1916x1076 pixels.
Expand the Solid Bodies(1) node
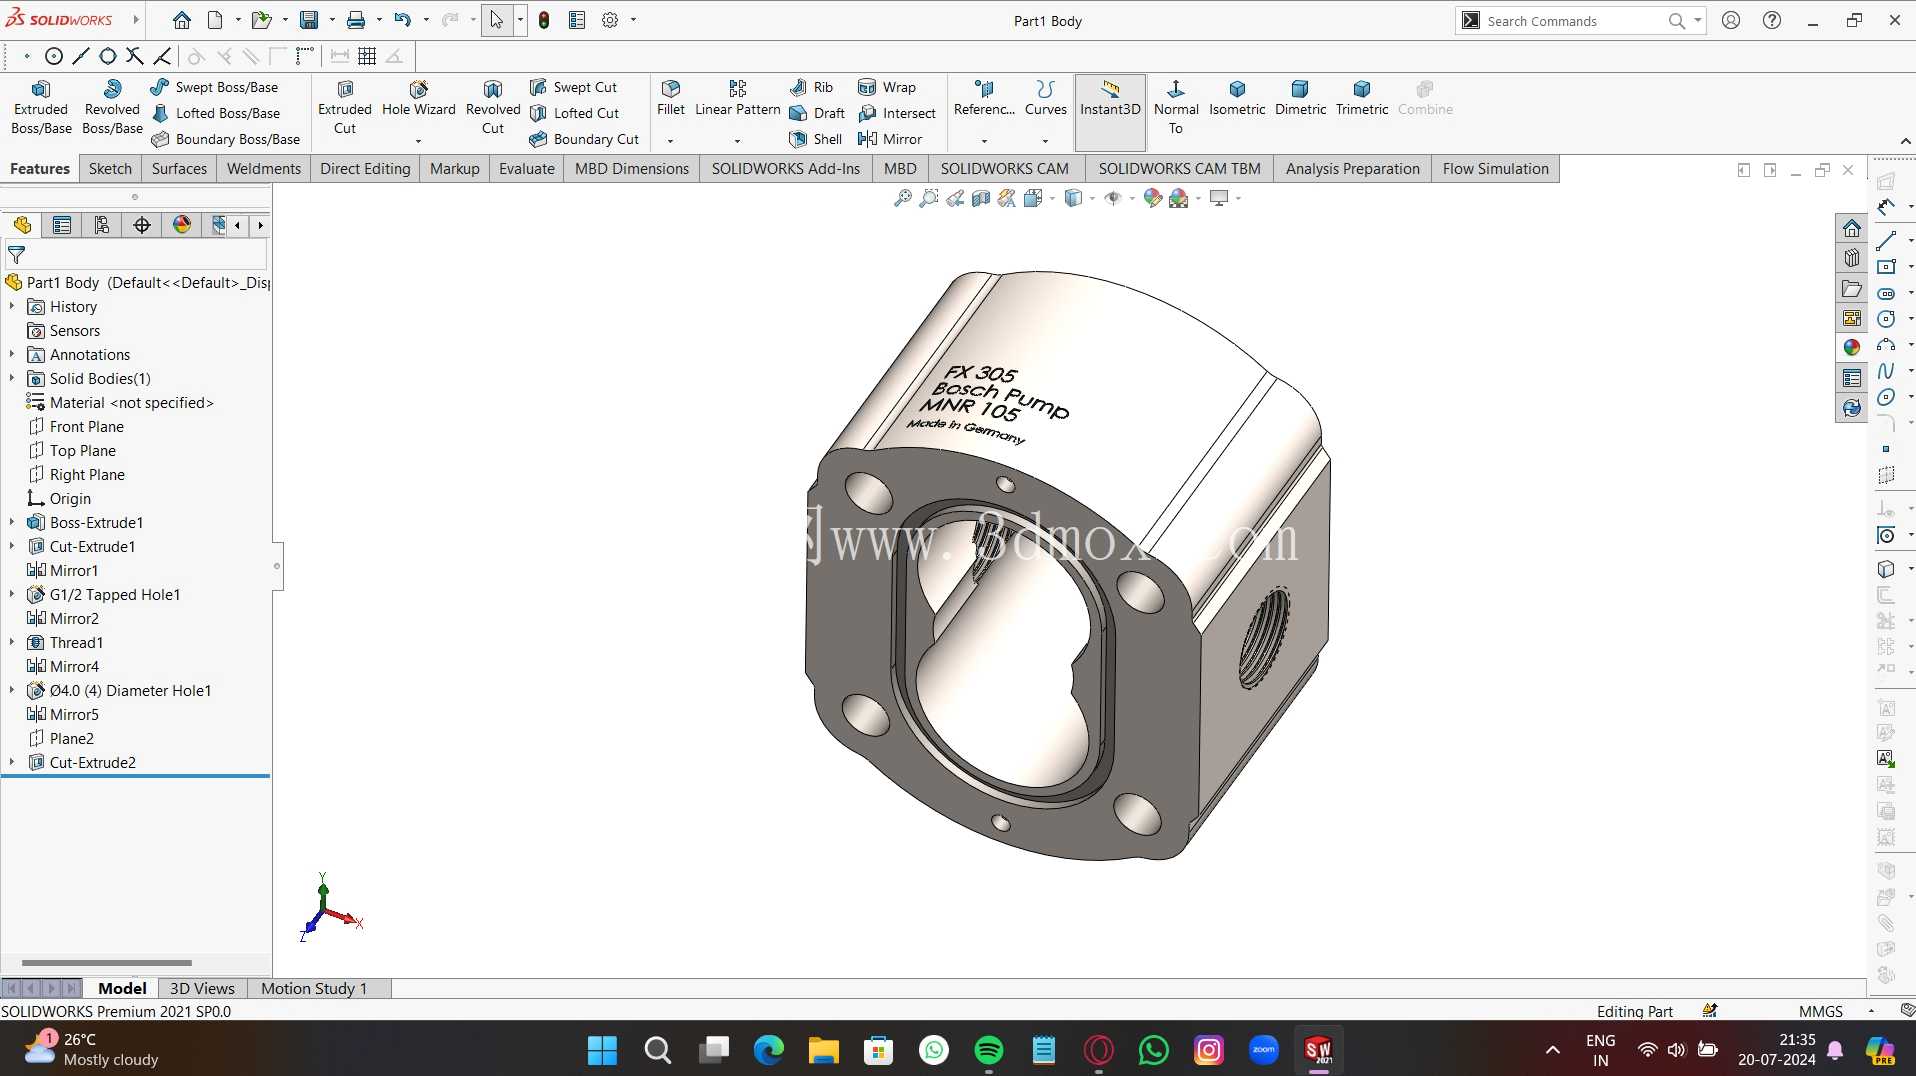click(x=12, y=378)
